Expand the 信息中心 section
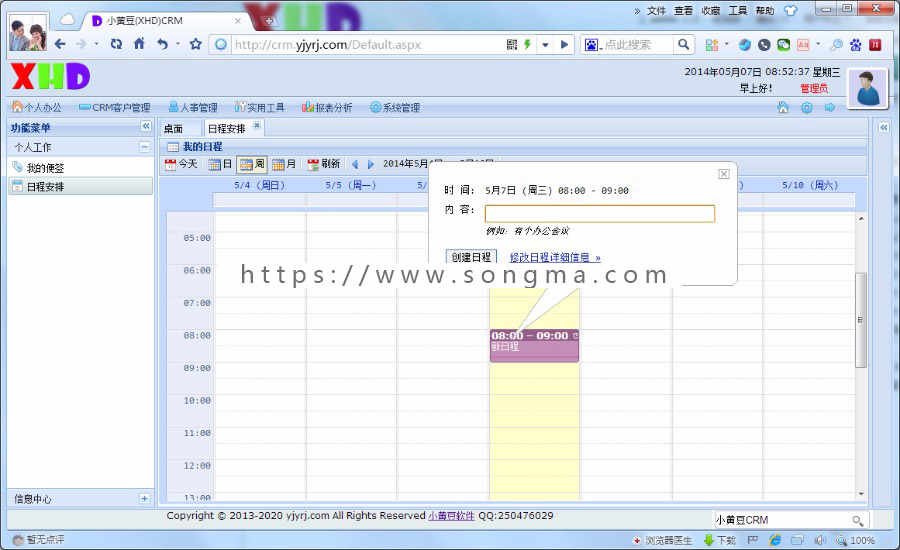The width and height of the screenshot is (900, 550). point(145,498)
